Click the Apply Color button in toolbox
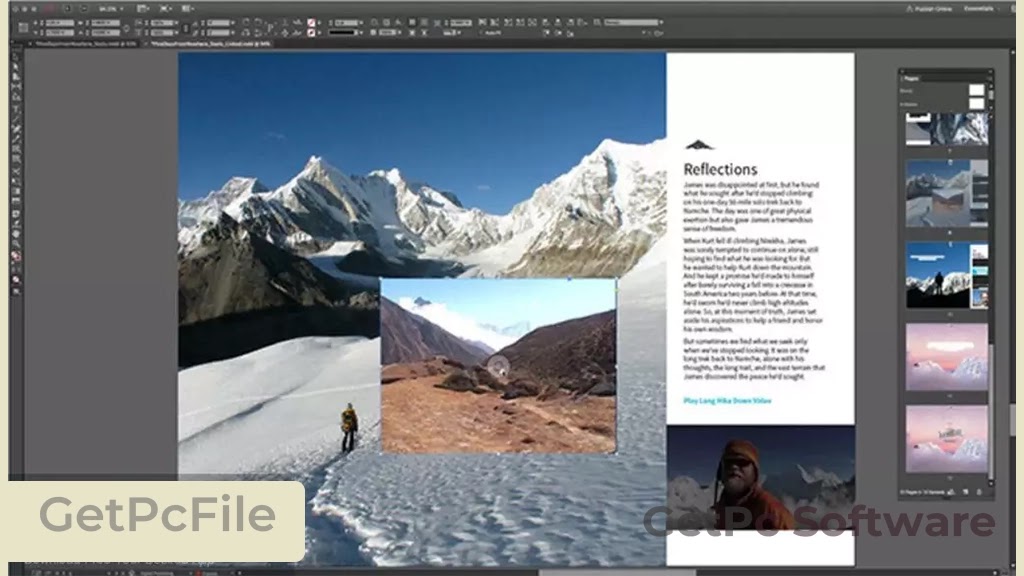1024x576 pixels. [16, 280]
